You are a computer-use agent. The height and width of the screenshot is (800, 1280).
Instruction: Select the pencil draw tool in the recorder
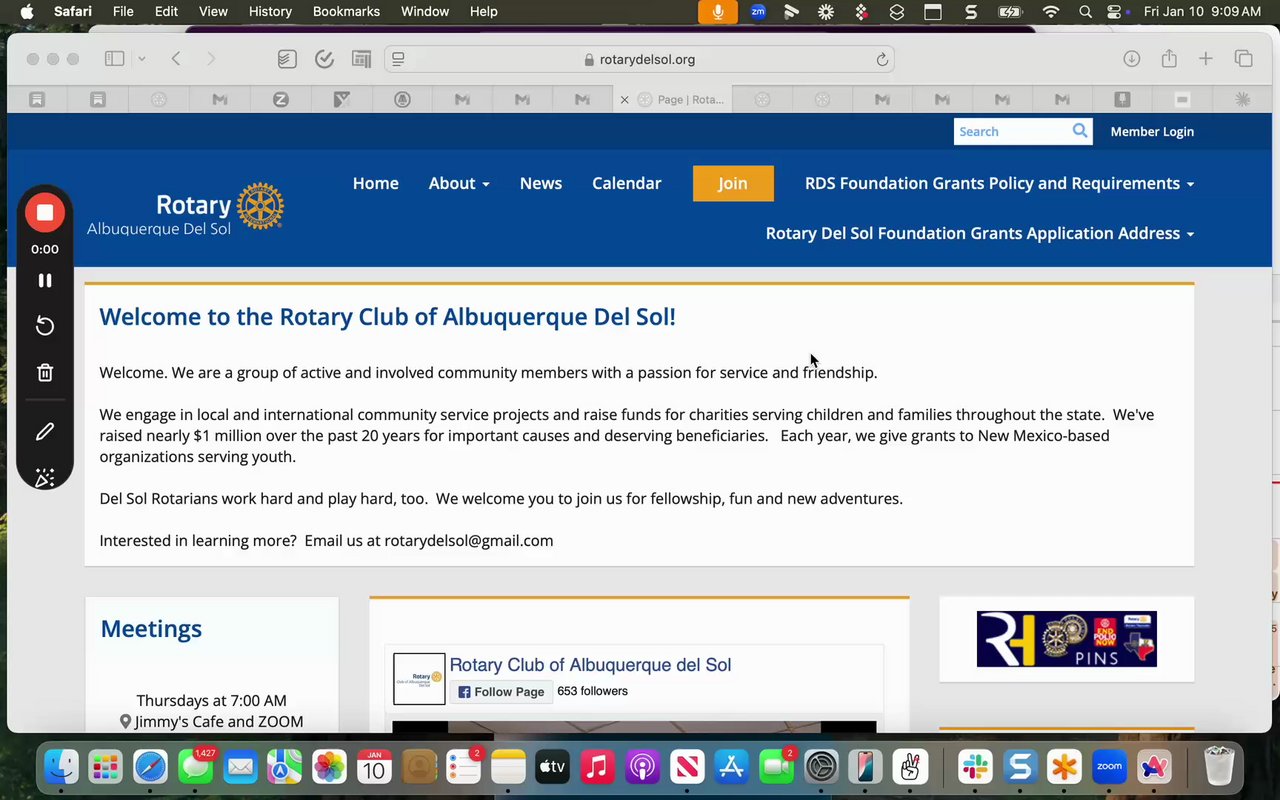[45, 432]
